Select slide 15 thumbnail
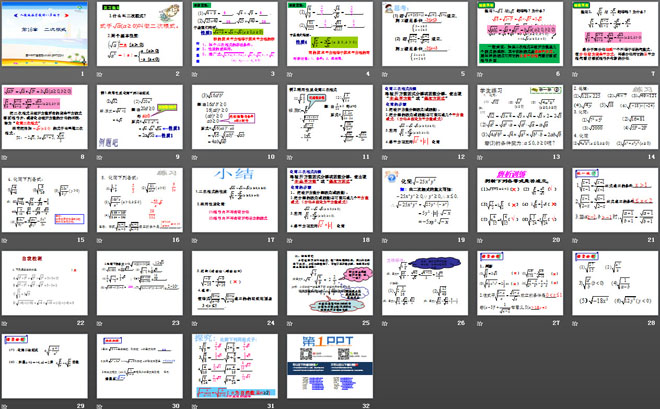 47,201
